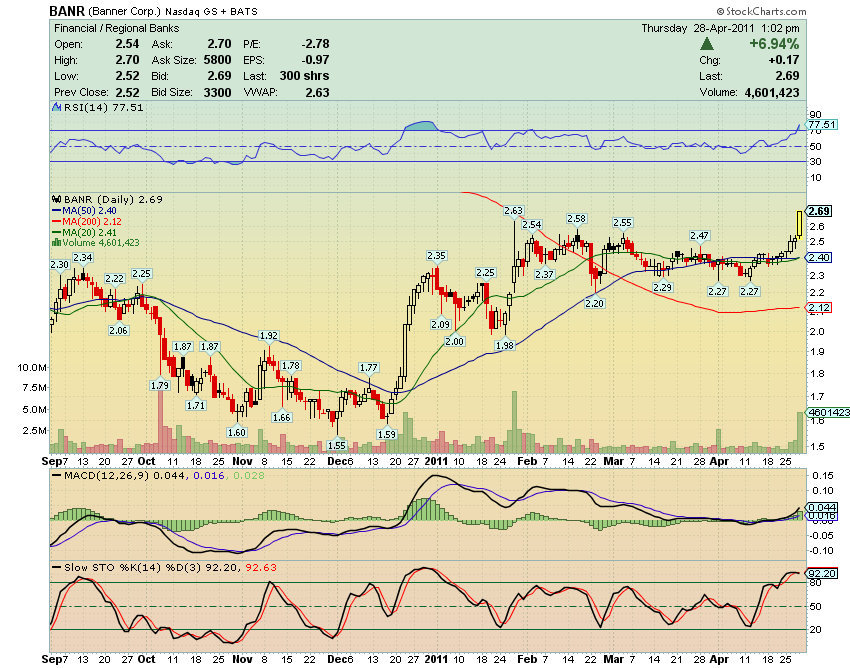Image resolution: width=850 pixels, height=668 pixels.
Task: Click the StockCharts.com copyright mark
Action: (761, 11)
